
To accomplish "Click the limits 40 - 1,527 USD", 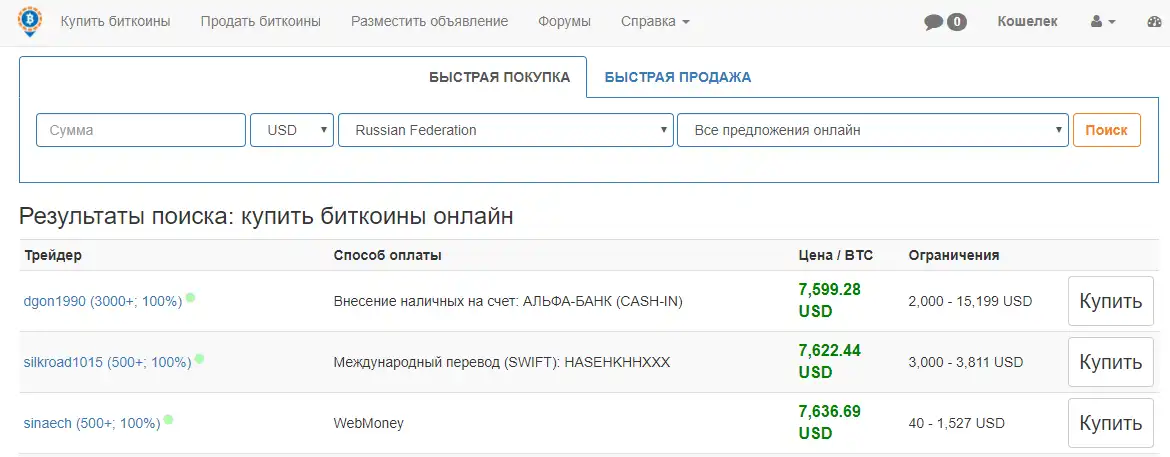I will point(957,424).
